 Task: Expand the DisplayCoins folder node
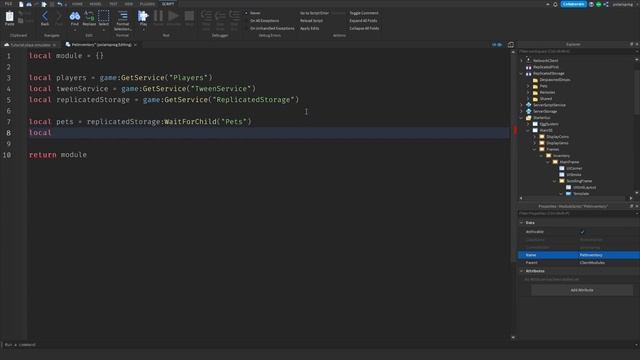coord(535,137)
